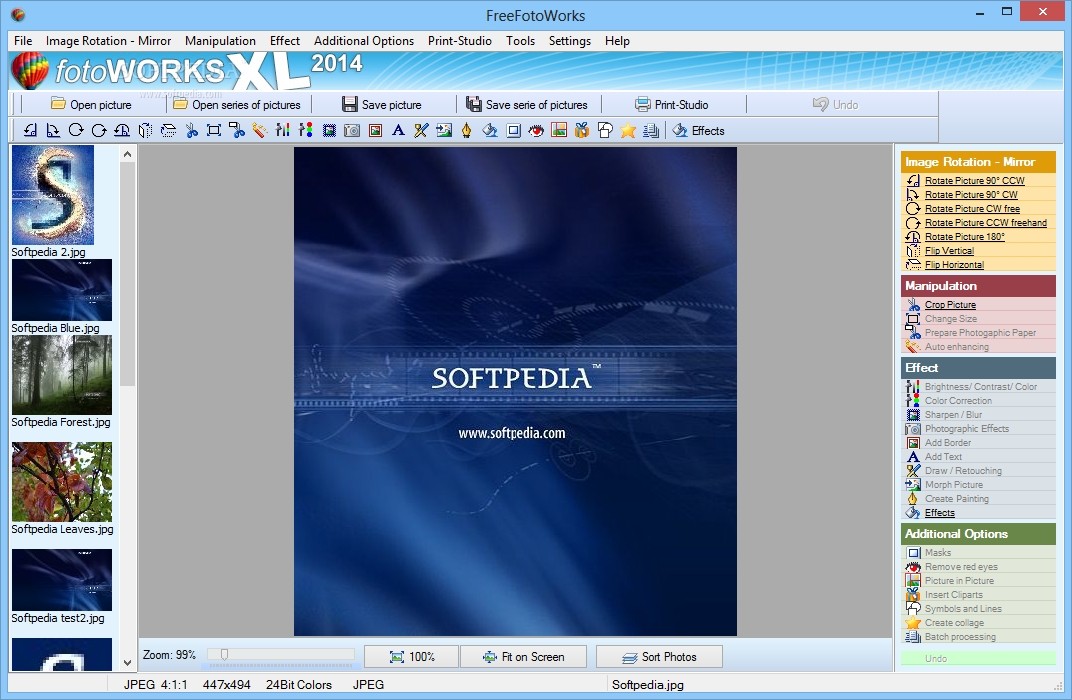The height and width of the screenshot is (700, 1072).
Task: Click Save serie of pictures button
Action: [x=526, y=105]
